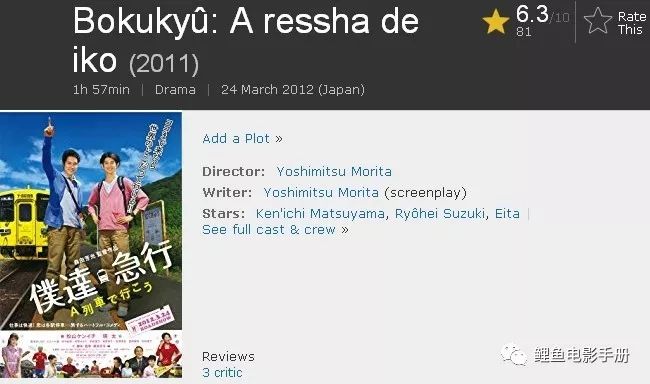Click the 鲤鱼电影手册 watermark text
This screenshot has height=384, width=650.
(x=582, y=355)
